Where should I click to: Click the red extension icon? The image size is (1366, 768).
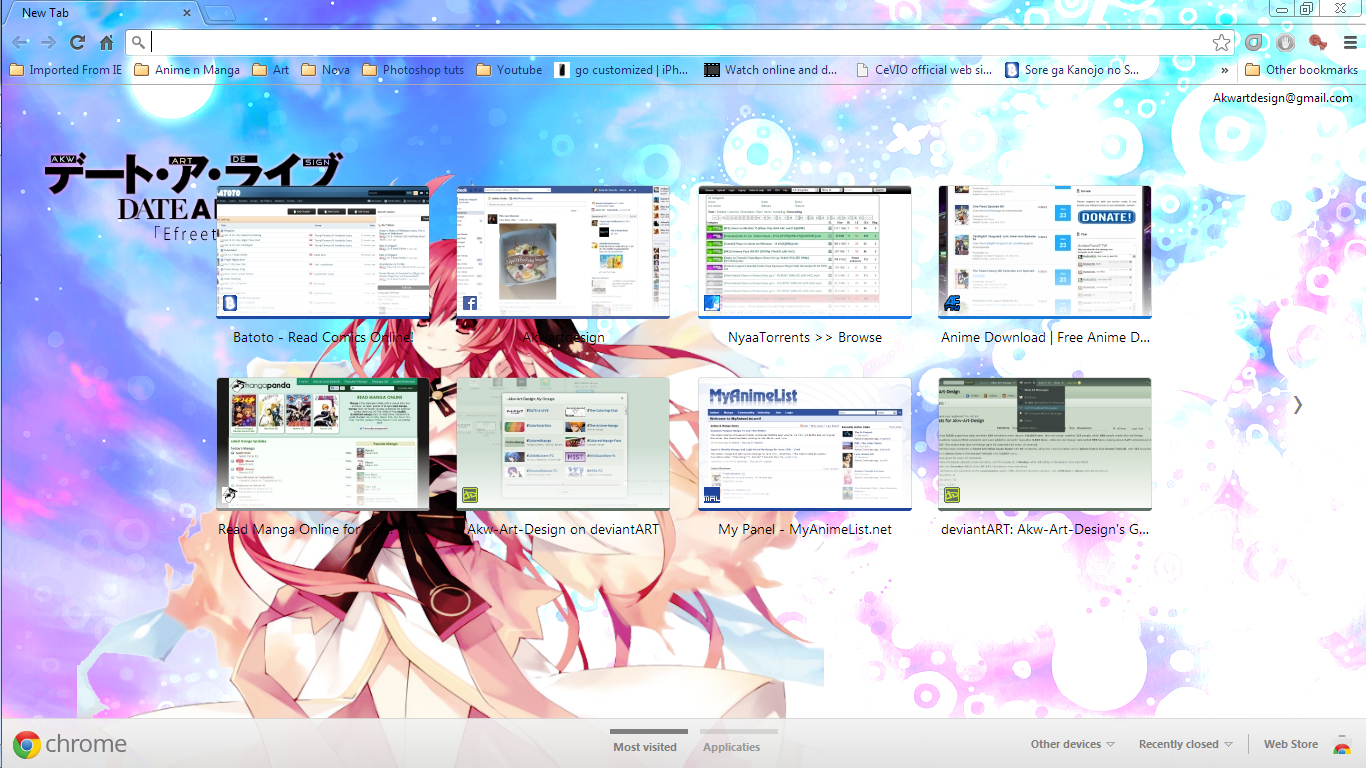pyautogui.click(x=1318, y=42)
